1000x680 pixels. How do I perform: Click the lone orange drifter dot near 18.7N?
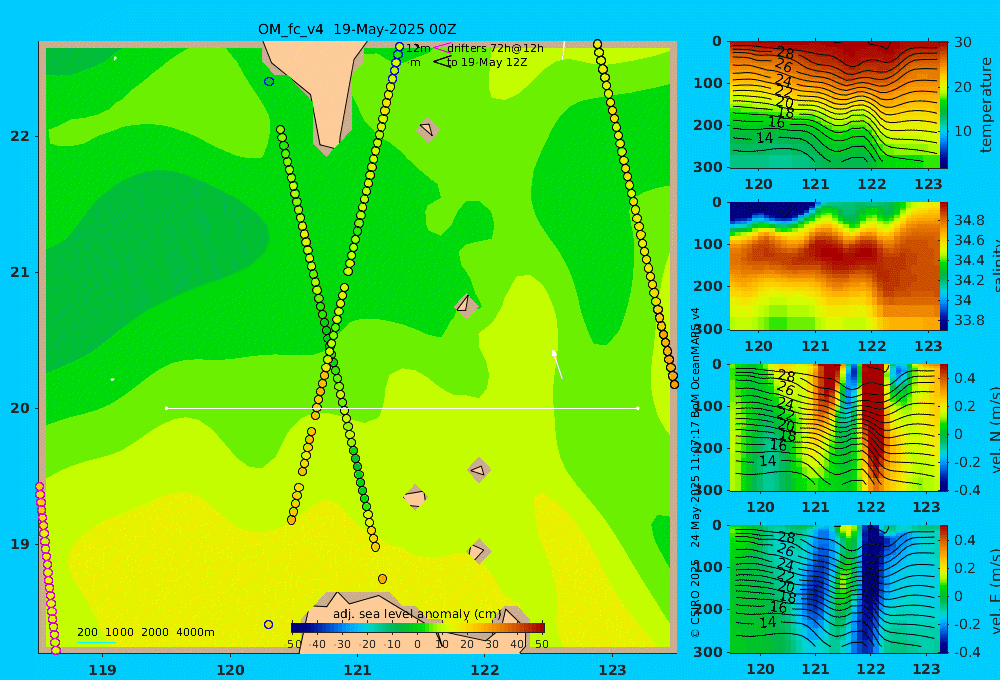(x=382, y=579)
